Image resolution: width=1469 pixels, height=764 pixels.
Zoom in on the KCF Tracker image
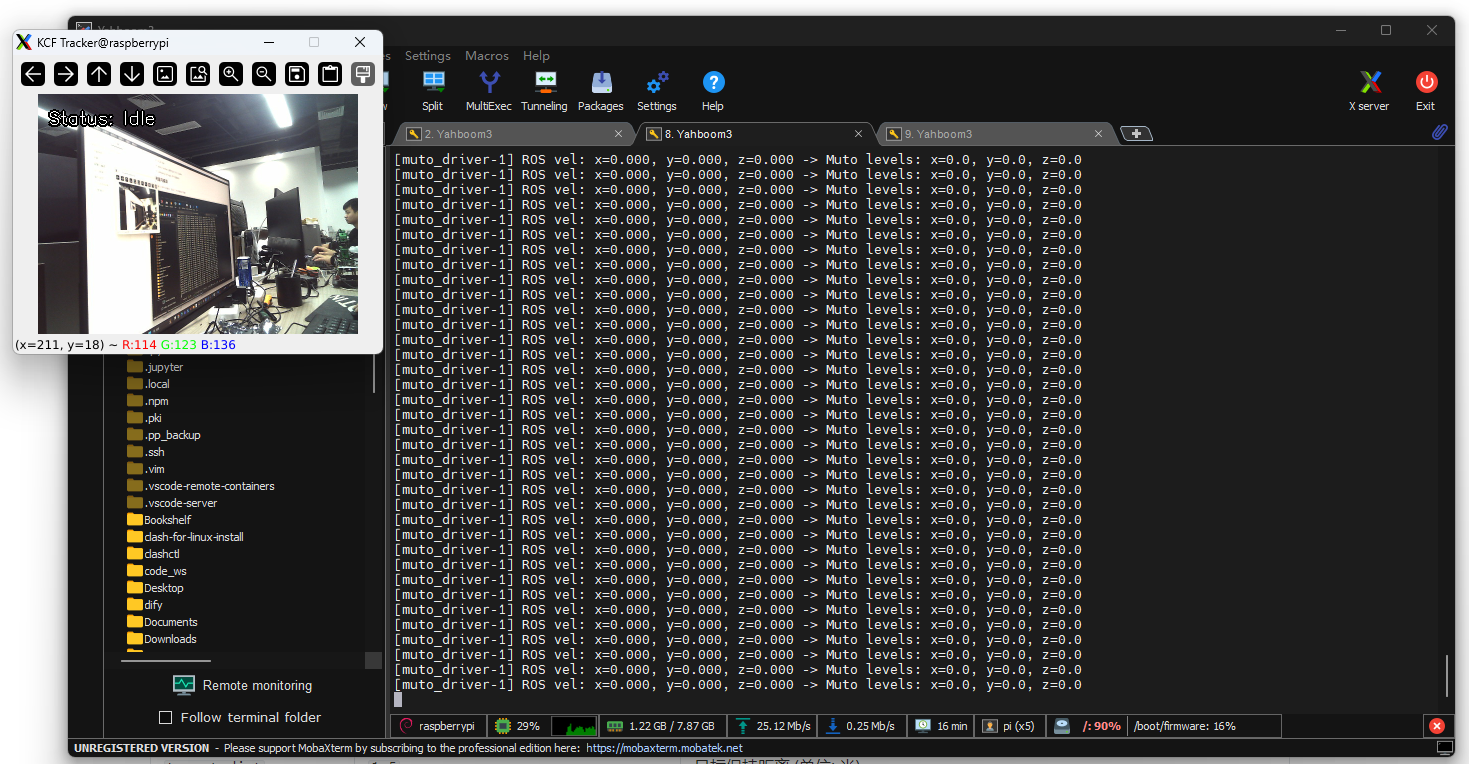tap(231, 73)
